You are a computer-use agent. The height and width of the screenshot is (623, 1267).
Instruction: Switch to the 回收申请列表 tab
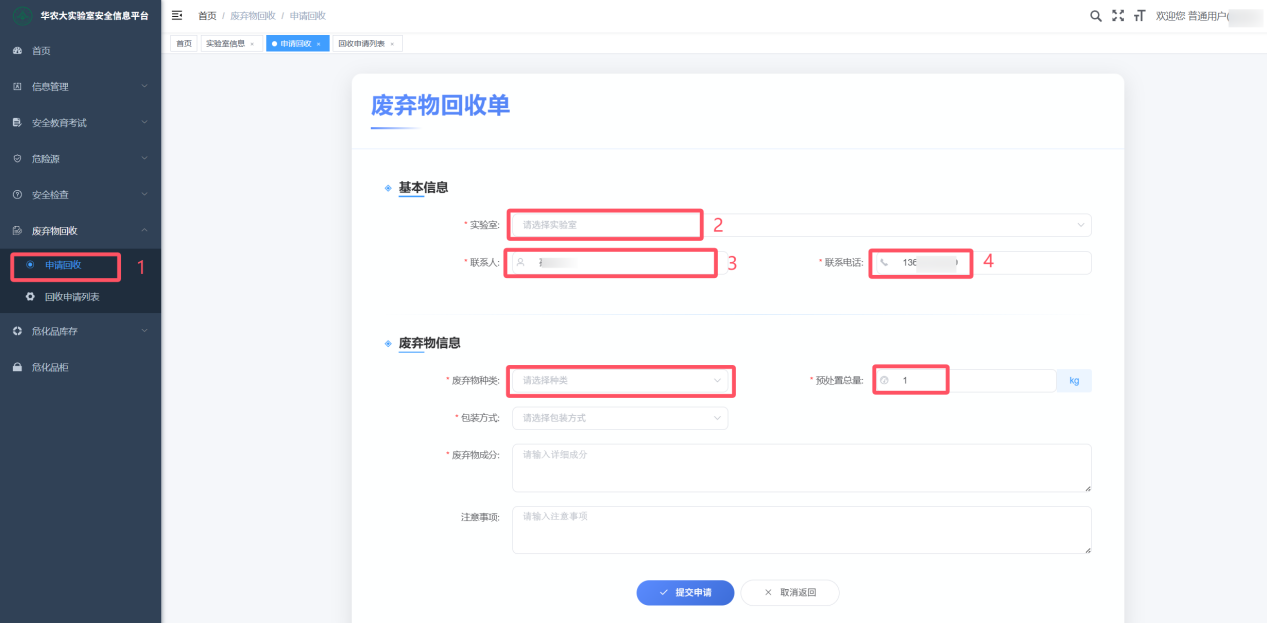click(x=361, y=44)
